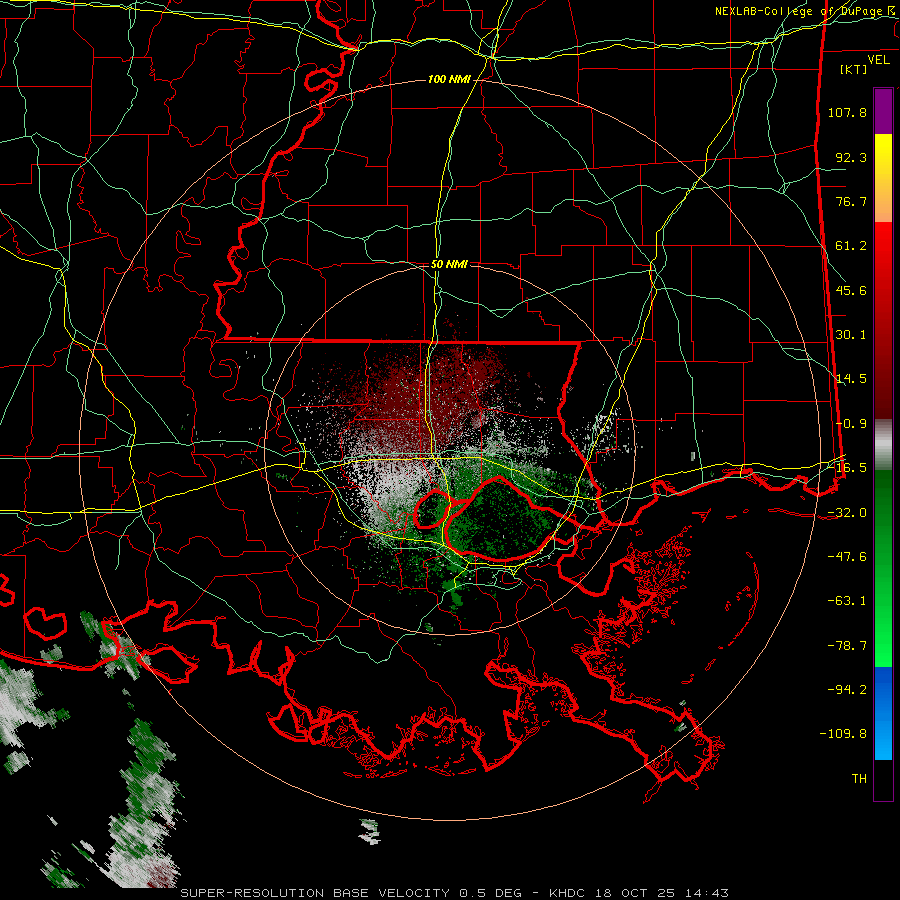Pick the blue segment of the color bar
The width and height of the screenshot is (900, 900).
click(x=883, y=713)
